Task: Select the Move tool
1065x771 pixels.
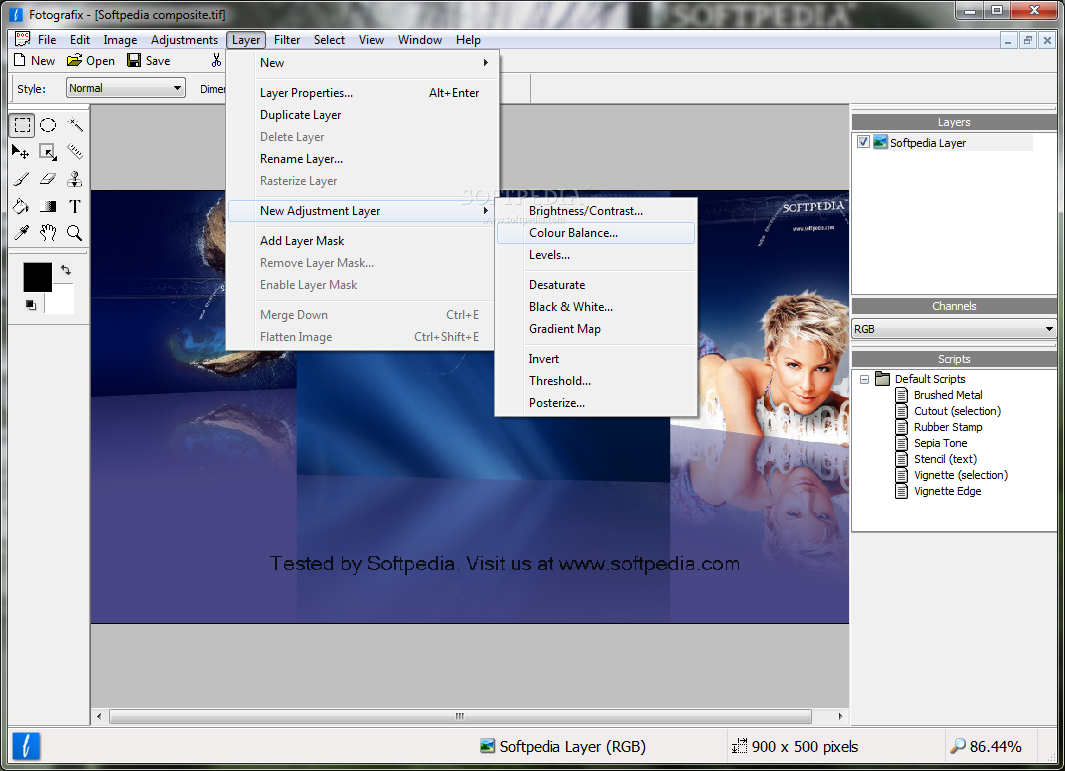Action: [x=21, y=152]
